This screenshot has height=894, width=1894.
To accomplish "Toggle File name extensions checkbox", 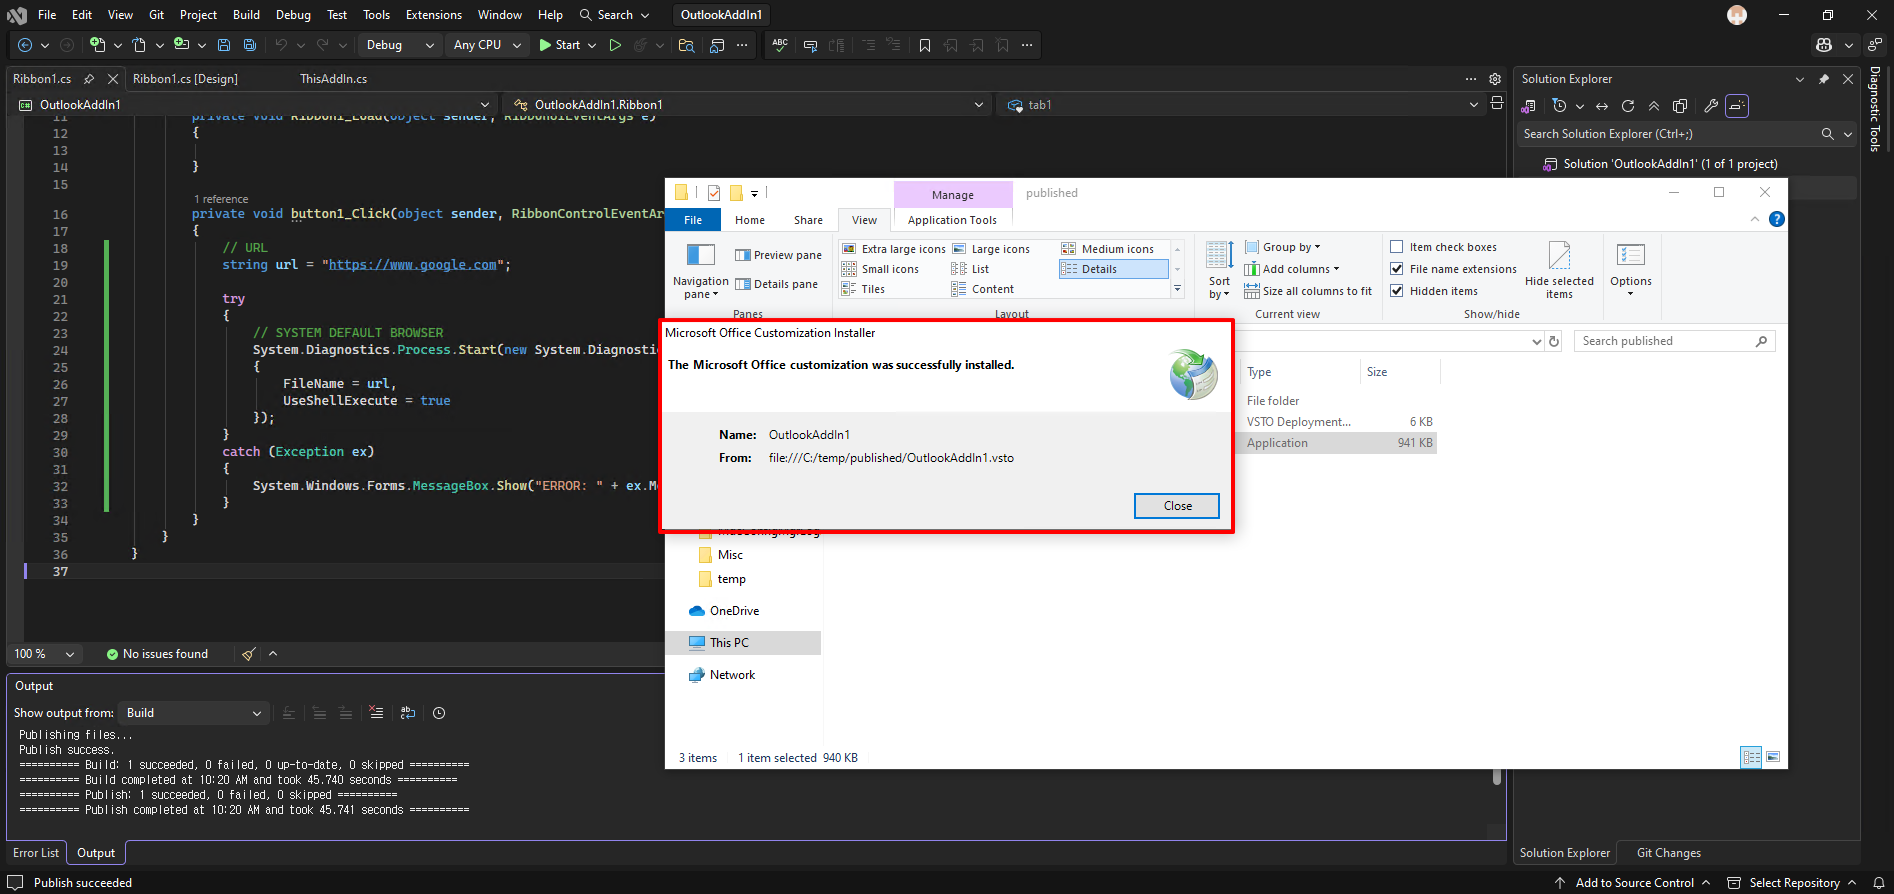I will pyautogui.click(x=1397, y=269).
